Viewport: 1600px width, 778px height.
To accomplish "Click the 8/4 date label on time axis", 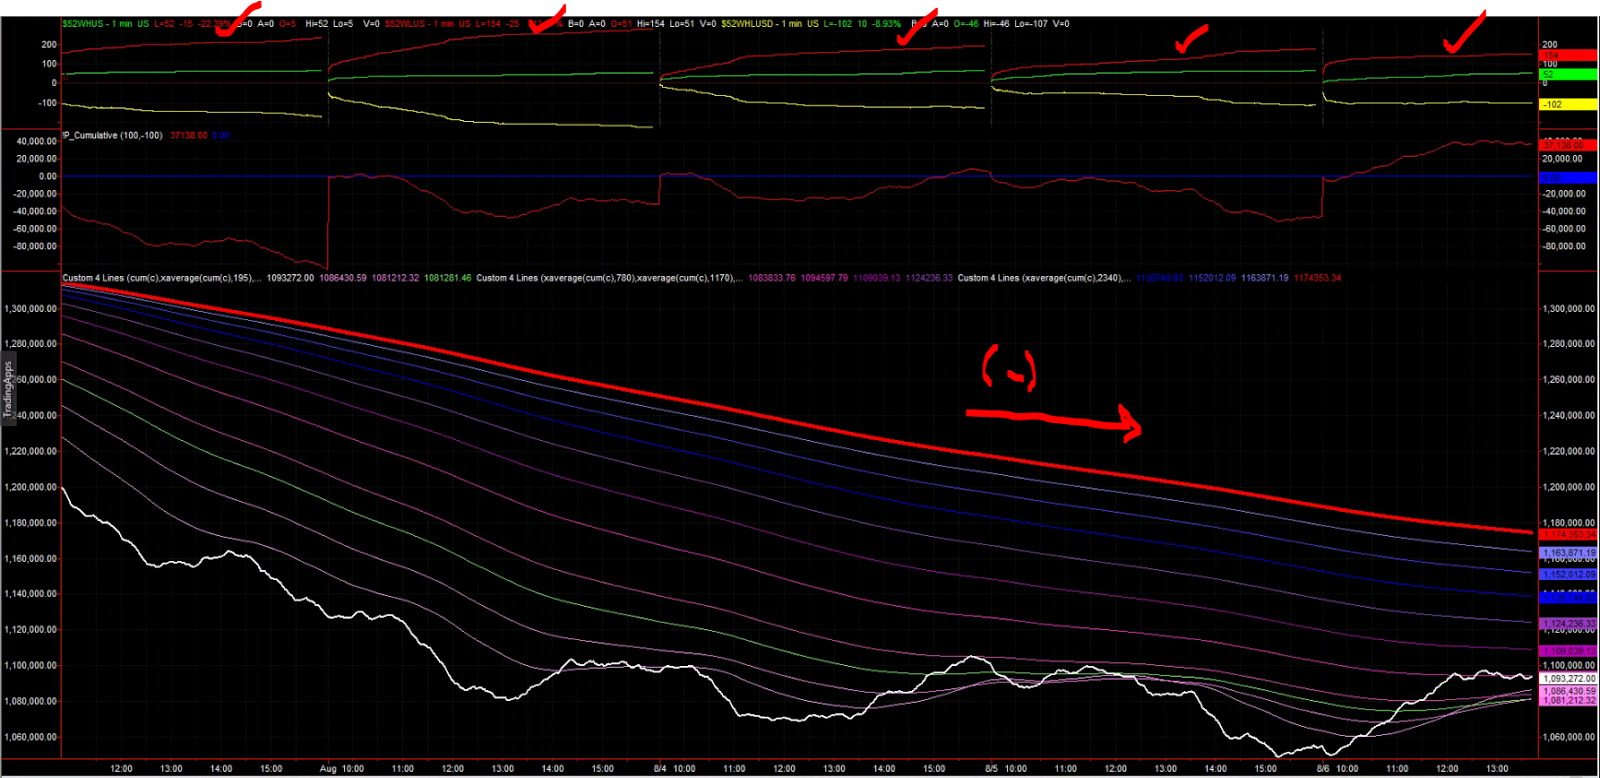I will click(x=660, y=769).
